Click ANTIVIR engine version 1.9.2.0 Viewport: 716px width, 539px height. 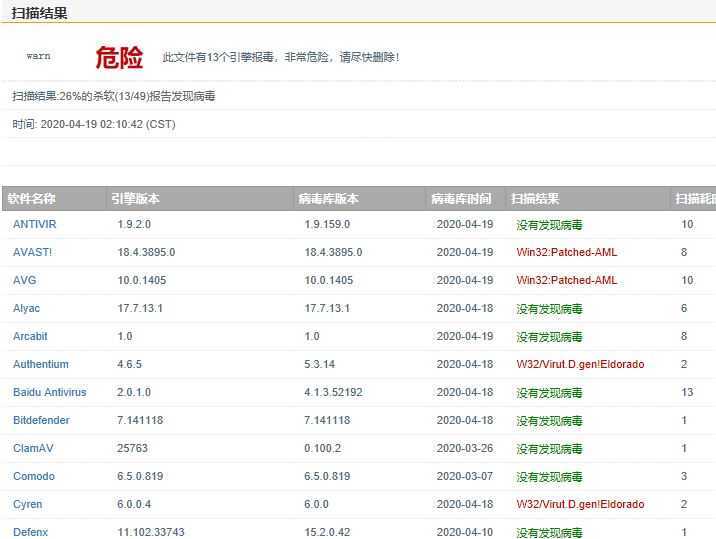tap(134, 224)
